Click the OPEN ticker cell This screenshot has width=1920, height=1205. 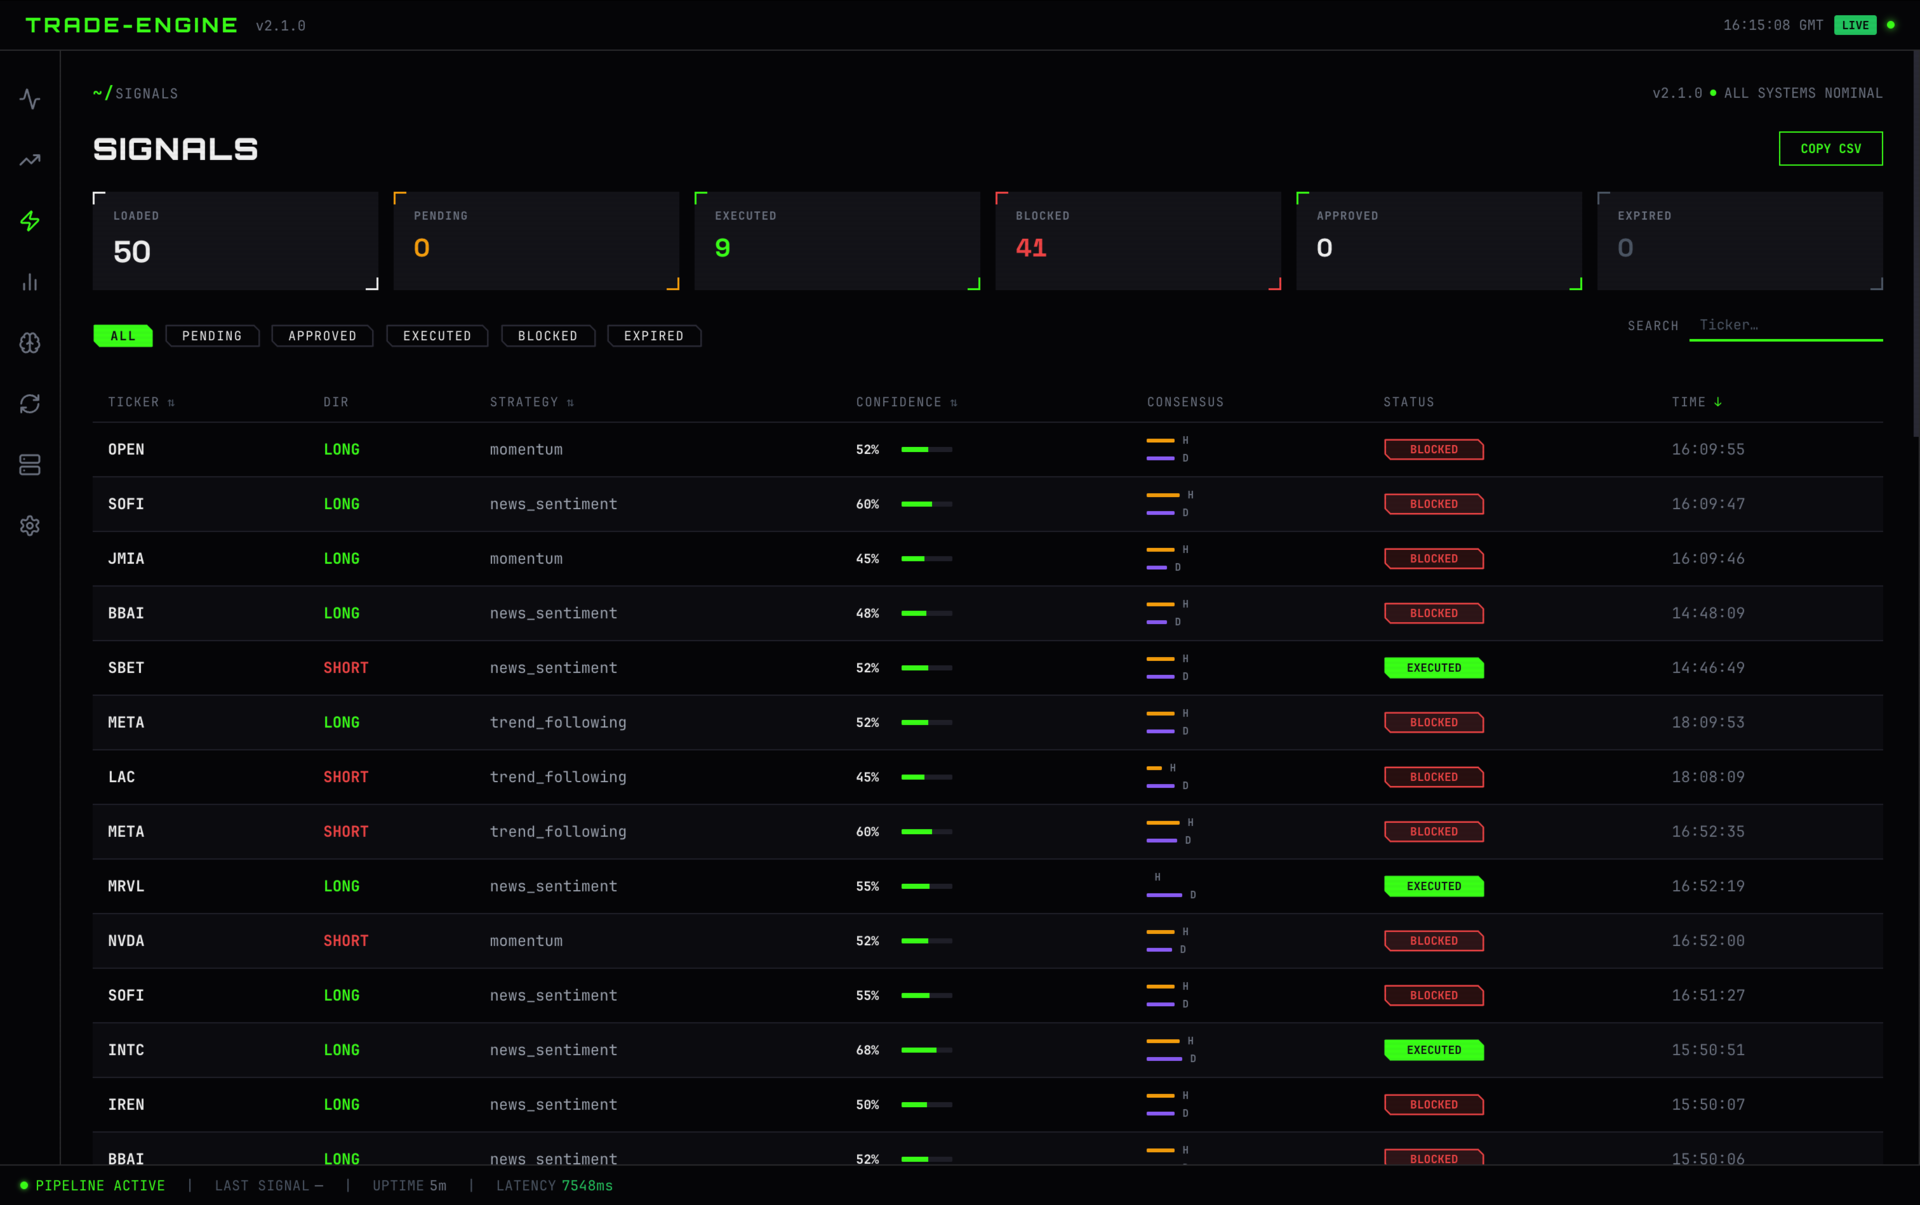(126, 450)
